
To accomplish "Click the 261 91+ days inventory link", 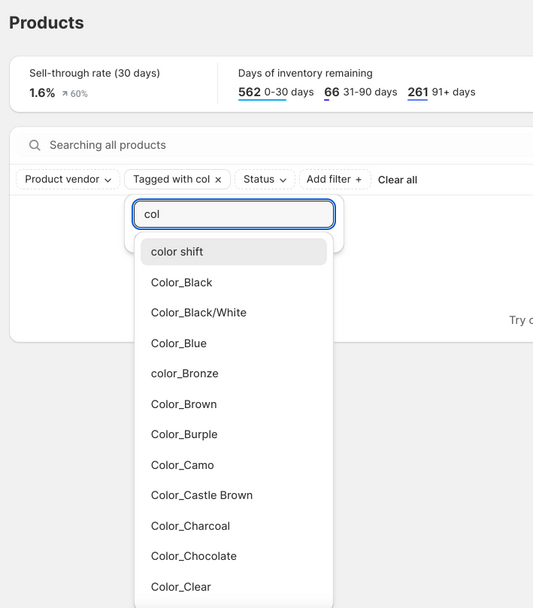I will coord(441,92).
